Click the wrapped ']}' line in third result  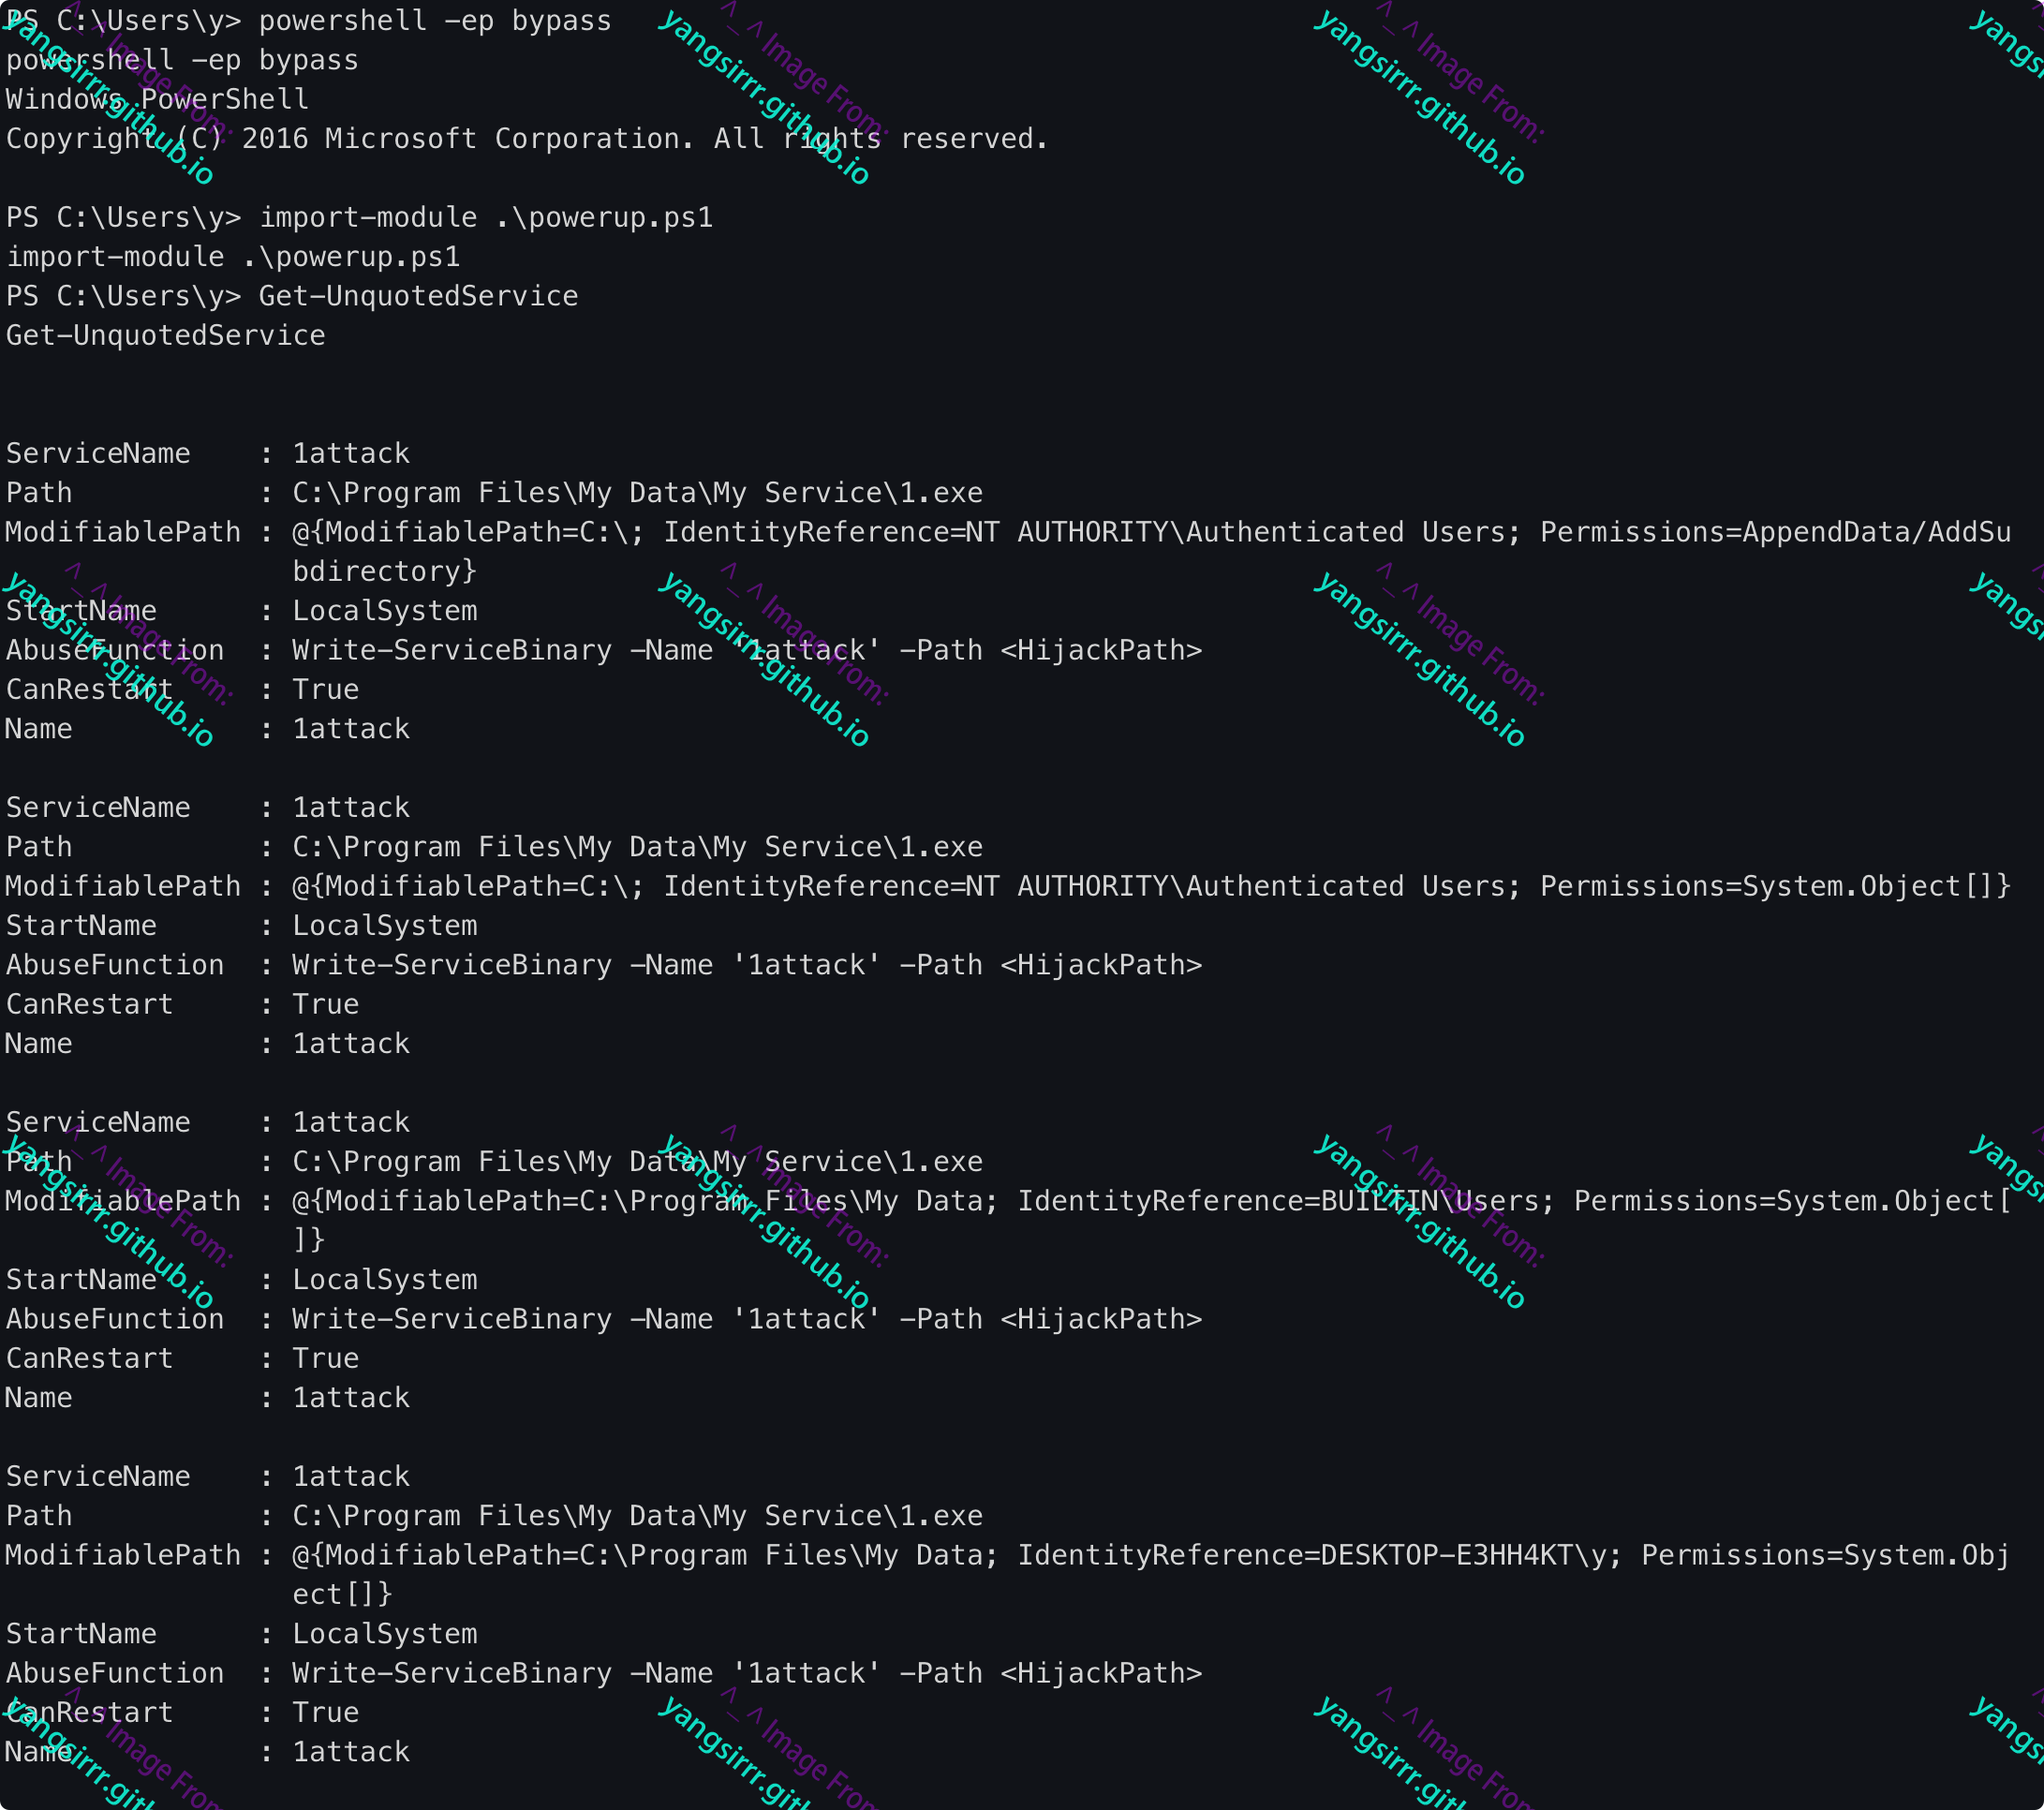(308, 1240)
